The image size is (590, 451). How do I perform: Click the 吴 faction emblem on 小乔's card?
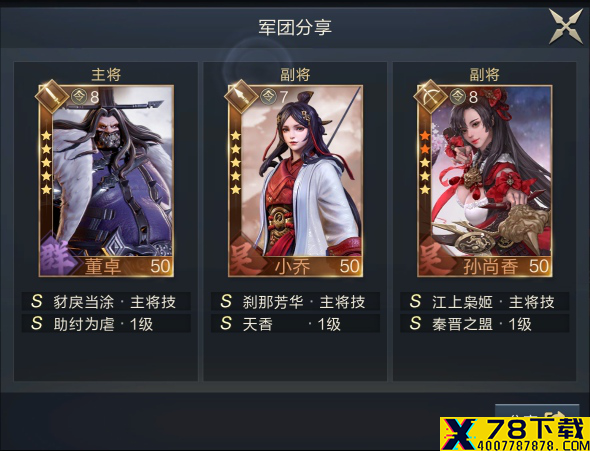tap(246, 256)
